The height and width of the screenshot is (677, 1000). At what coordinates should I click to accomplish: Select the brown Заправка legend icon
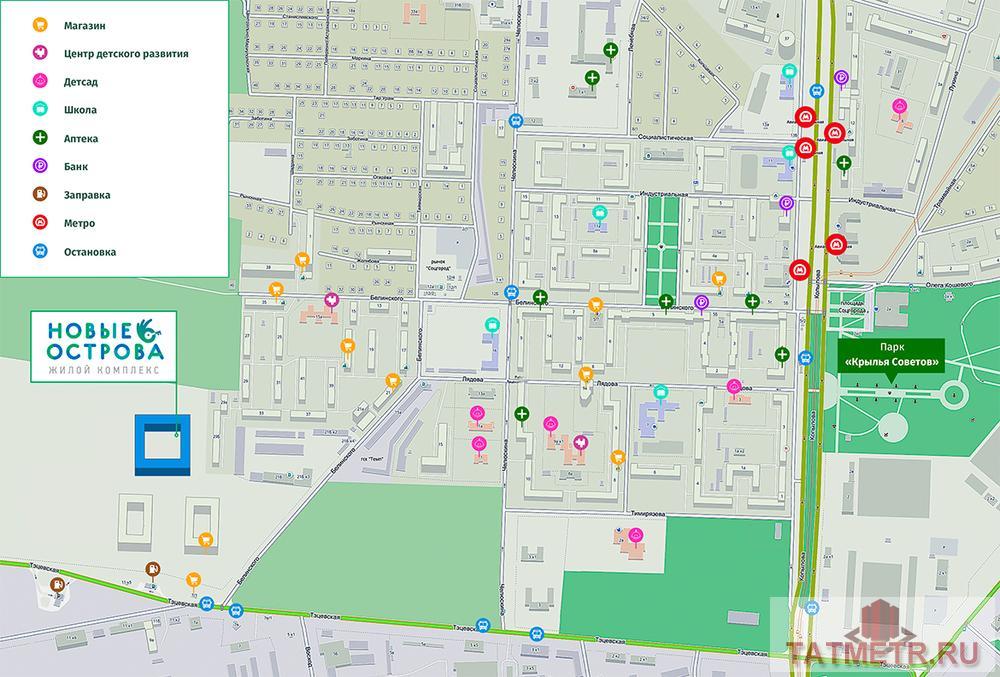(40, 194)
